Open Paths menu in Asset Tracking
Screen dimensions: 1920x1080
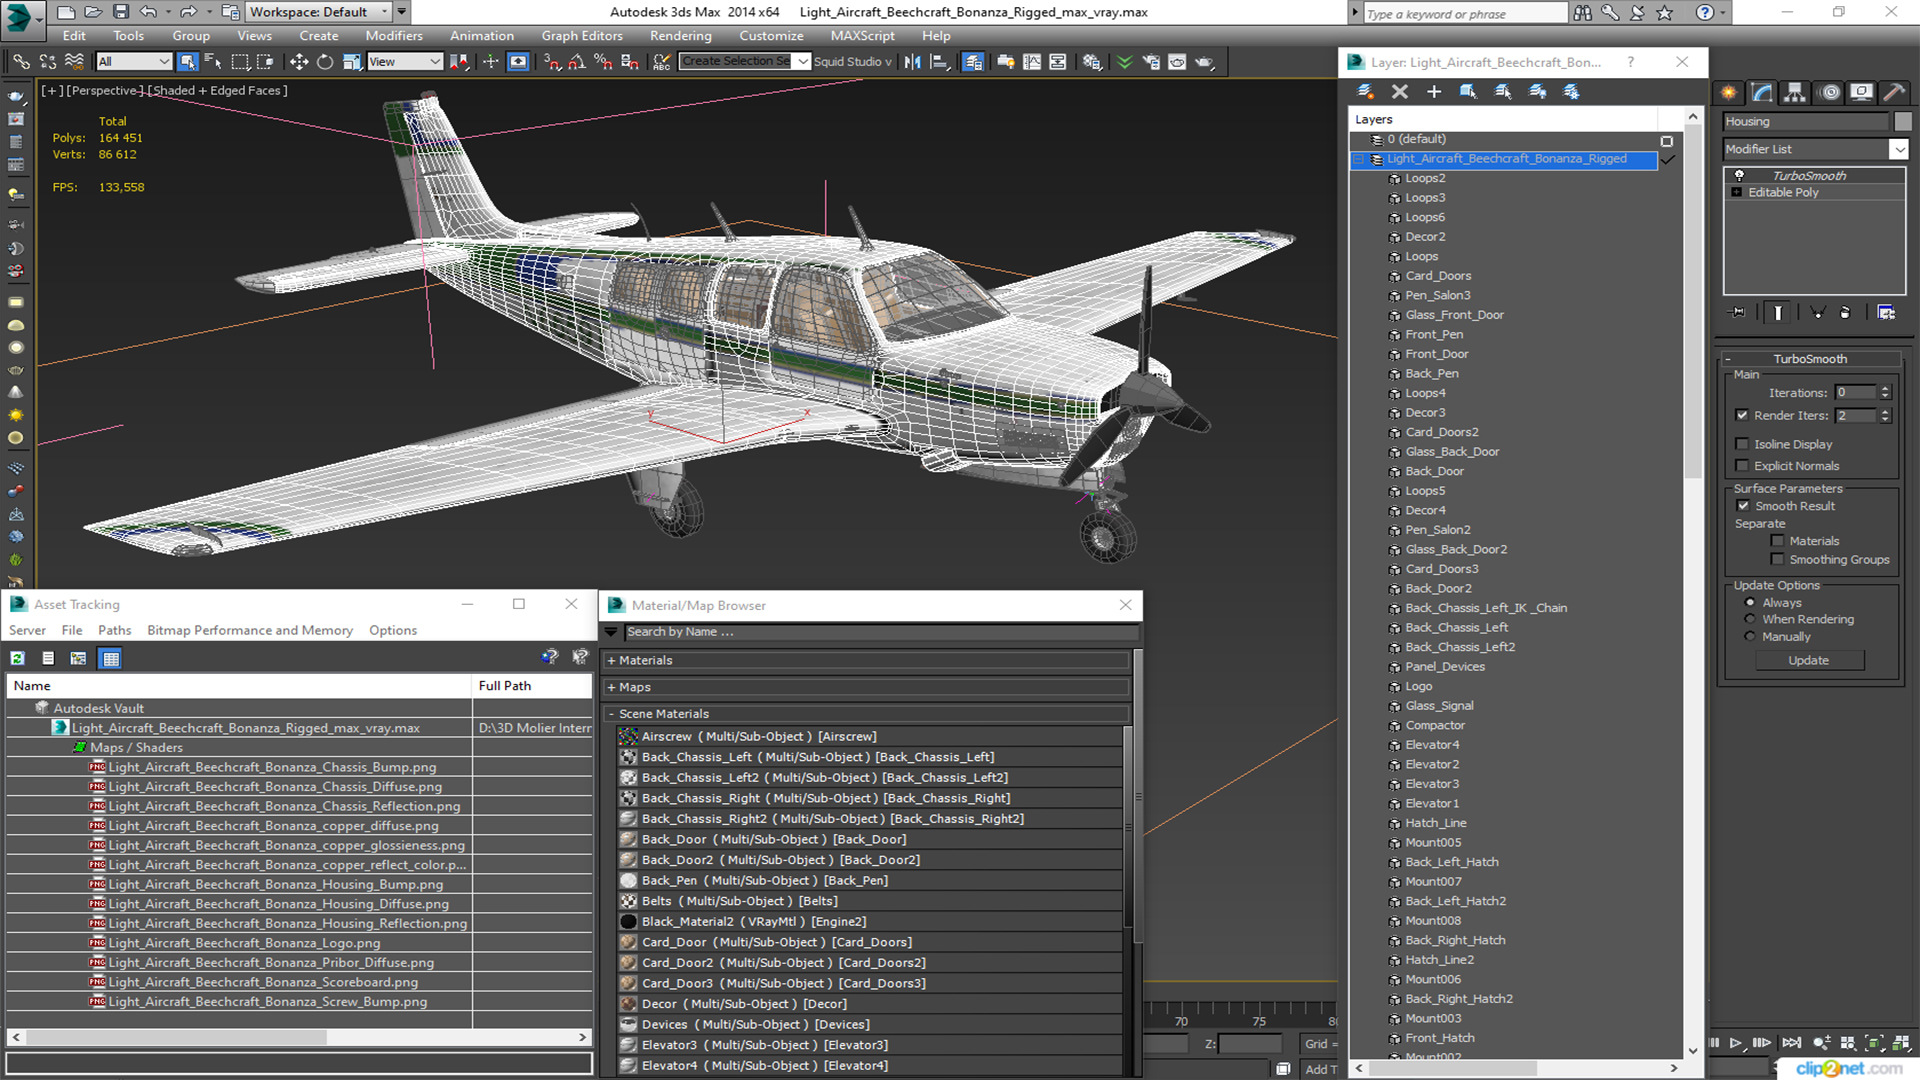[114, 630]
